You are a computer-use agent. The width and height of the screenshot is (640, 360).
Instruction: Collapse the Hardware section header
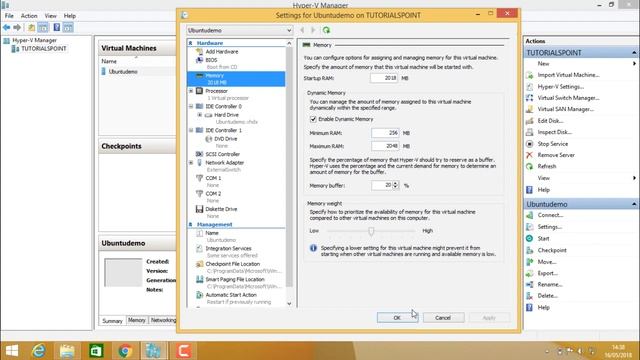coord(190,43)
